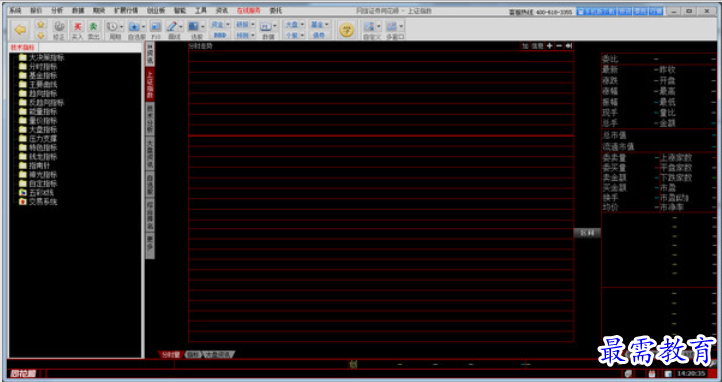Zoom out with the minus chart icon
Screen dimensions: 722x382
pyautogui.click(x=559, y=46)
